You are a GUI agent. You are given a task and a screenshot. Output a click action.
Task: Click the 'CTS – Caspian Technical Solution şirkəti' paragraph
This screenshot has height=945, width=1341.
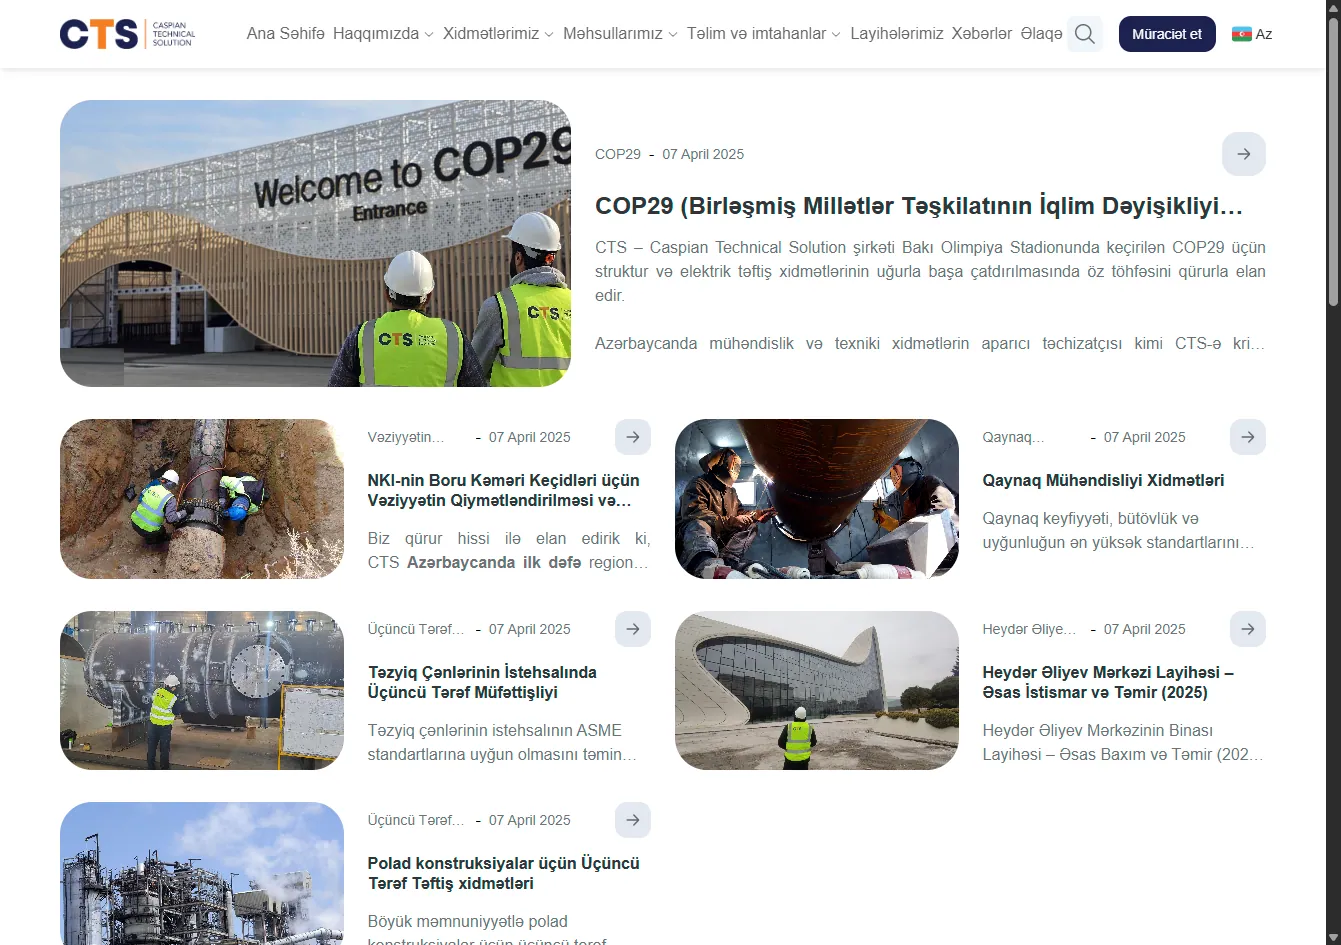(930, 271)
